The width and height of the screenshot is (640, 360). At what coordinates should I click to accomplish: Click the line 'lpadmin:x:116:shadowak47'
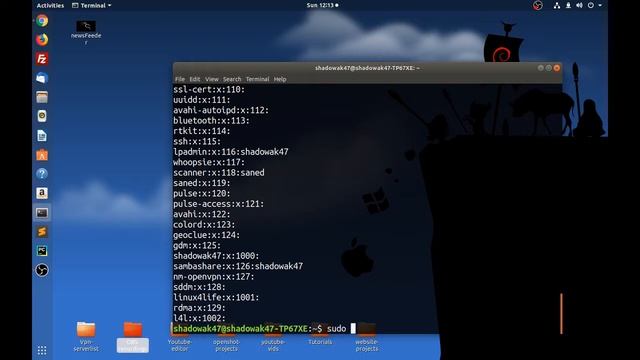231,152
